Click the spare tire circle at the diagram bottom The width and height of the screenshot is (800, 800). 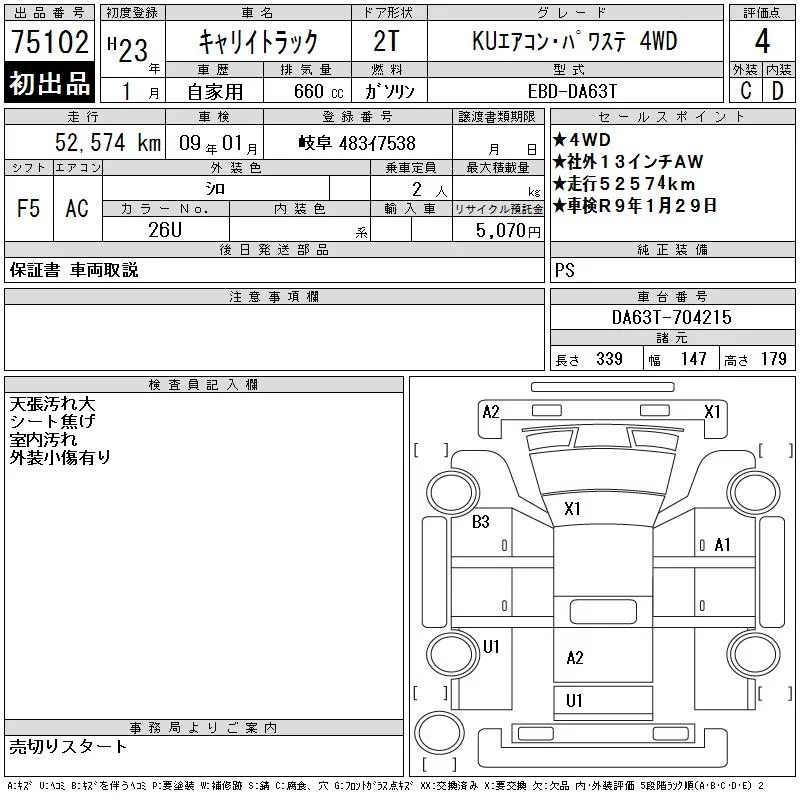pyautogui.click(x=439, y=733)
